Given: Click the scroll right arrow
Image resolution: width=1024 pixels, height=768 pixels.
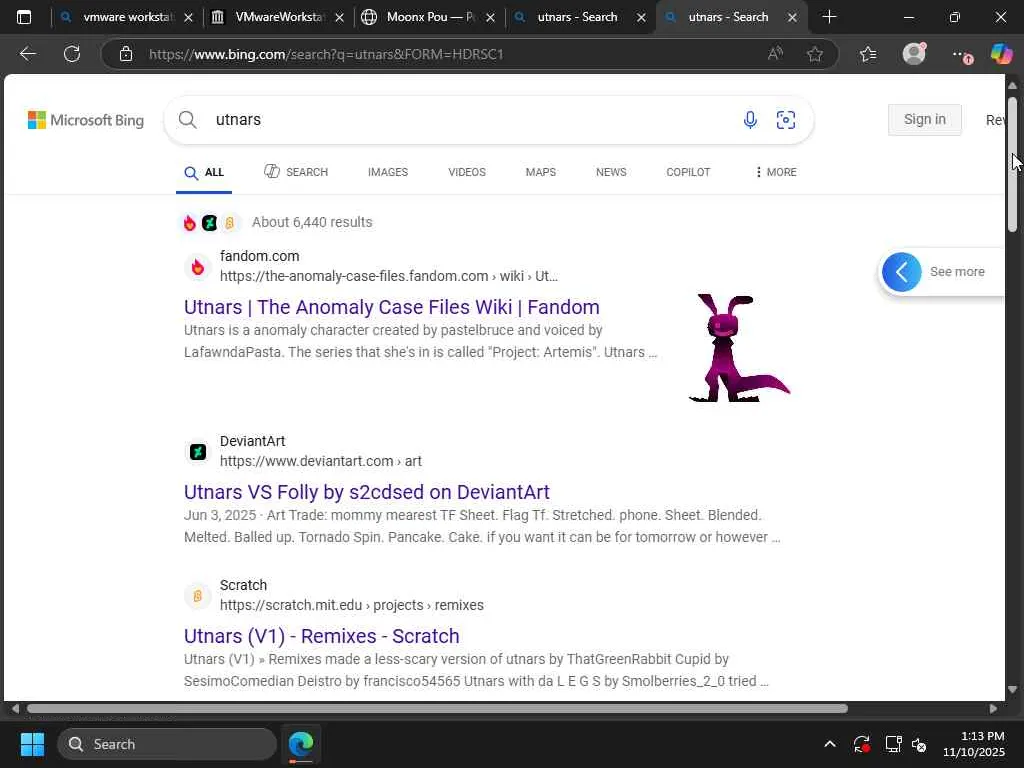Looking at the screenshot, I should [x=993, y=709].
